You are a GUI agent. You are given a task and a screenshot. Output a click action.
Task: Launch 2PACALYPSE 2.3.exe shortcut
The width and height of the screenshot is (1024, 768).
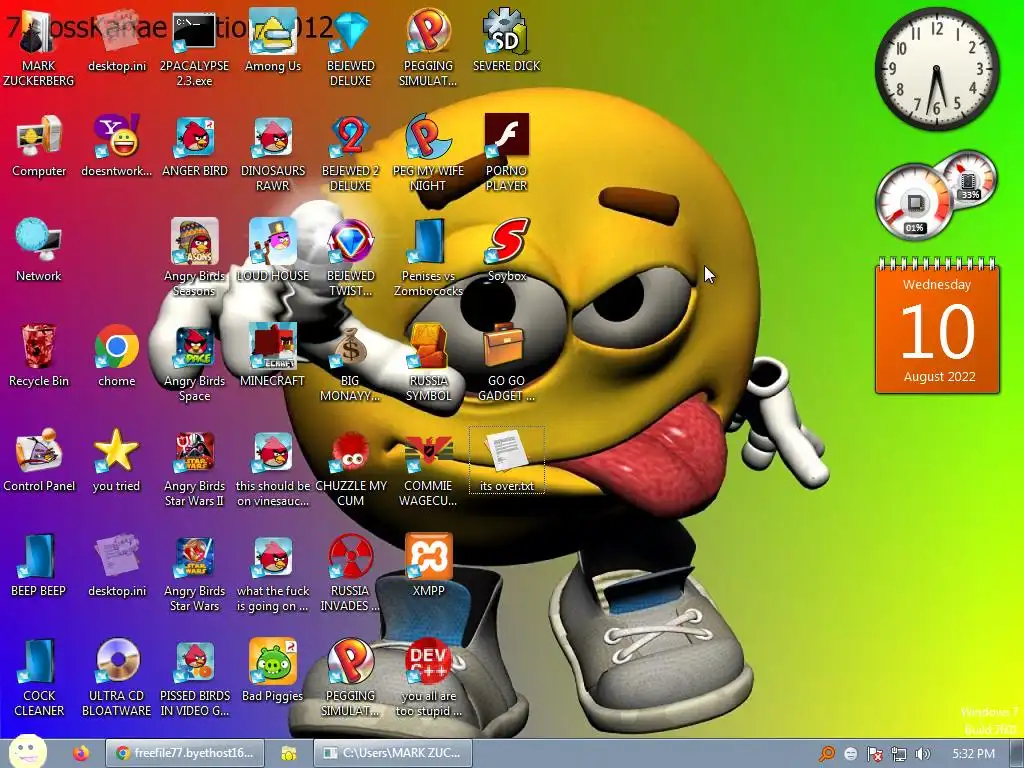194,49
